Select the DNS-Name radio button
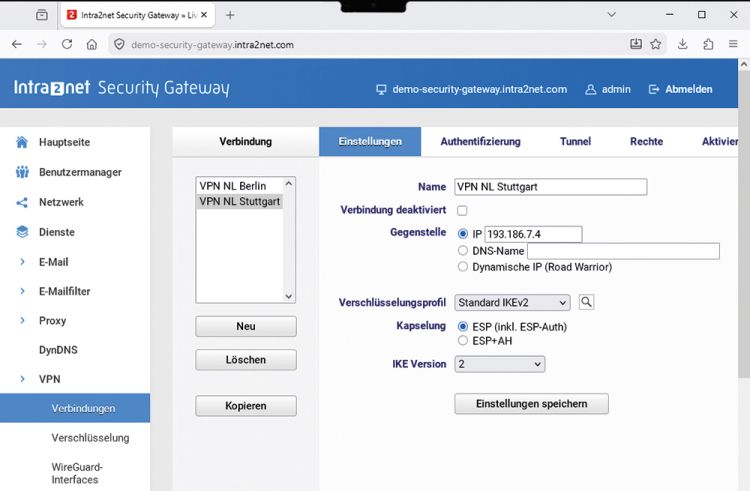Image resolution: width=750 pixels, height=491 pixels. coord(463,251)
